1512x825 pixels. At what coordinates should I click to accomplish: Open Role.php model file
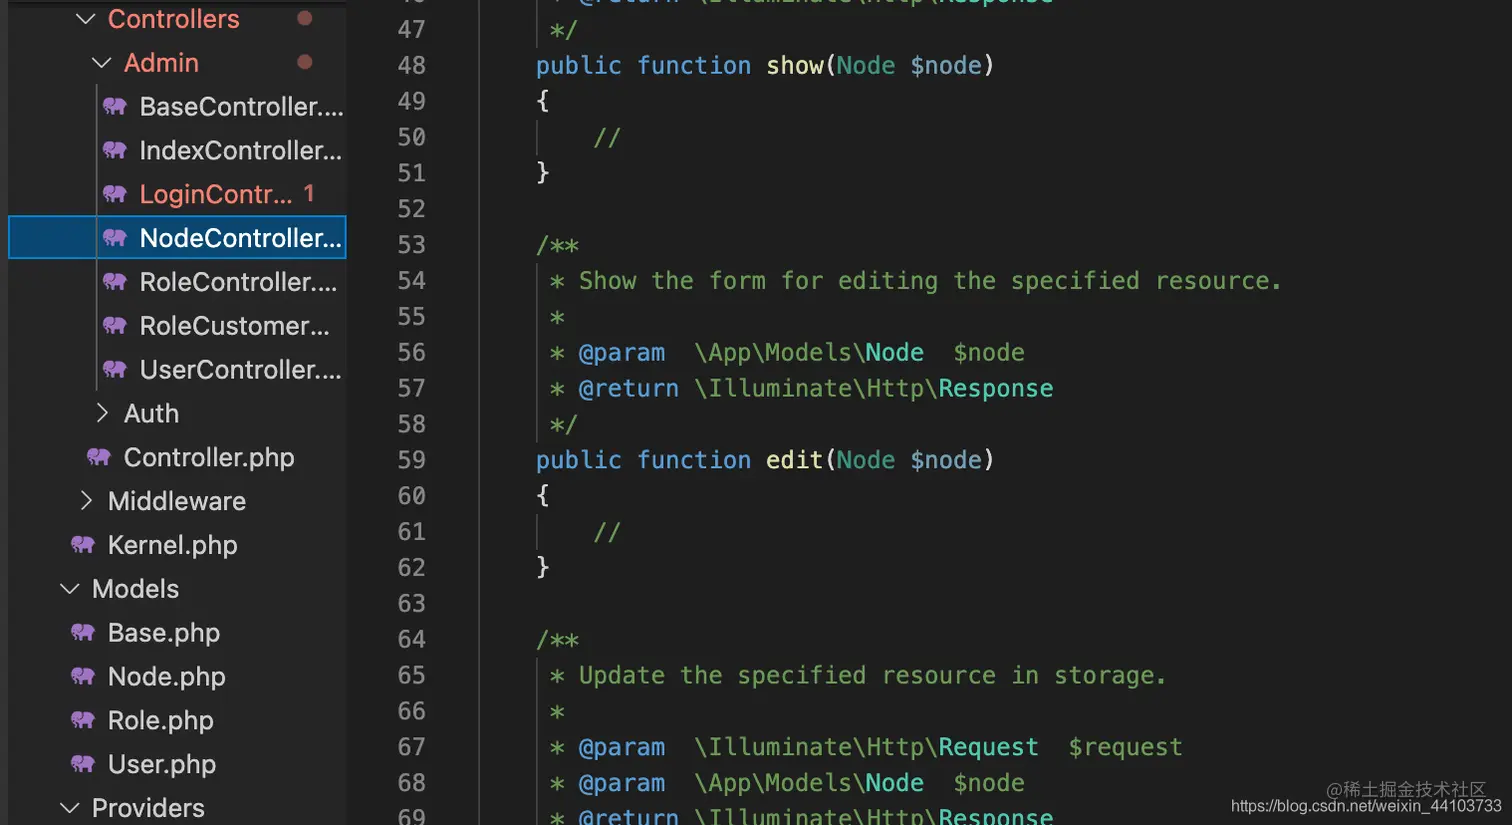160,720
